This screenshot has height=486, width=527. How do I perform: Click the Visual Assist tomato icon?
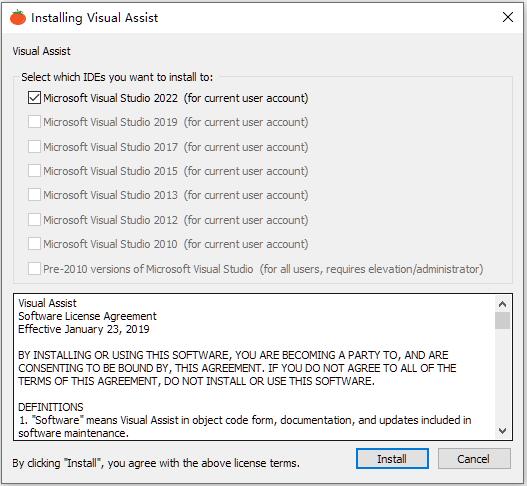pyautogui.click(x=18, y=17)
